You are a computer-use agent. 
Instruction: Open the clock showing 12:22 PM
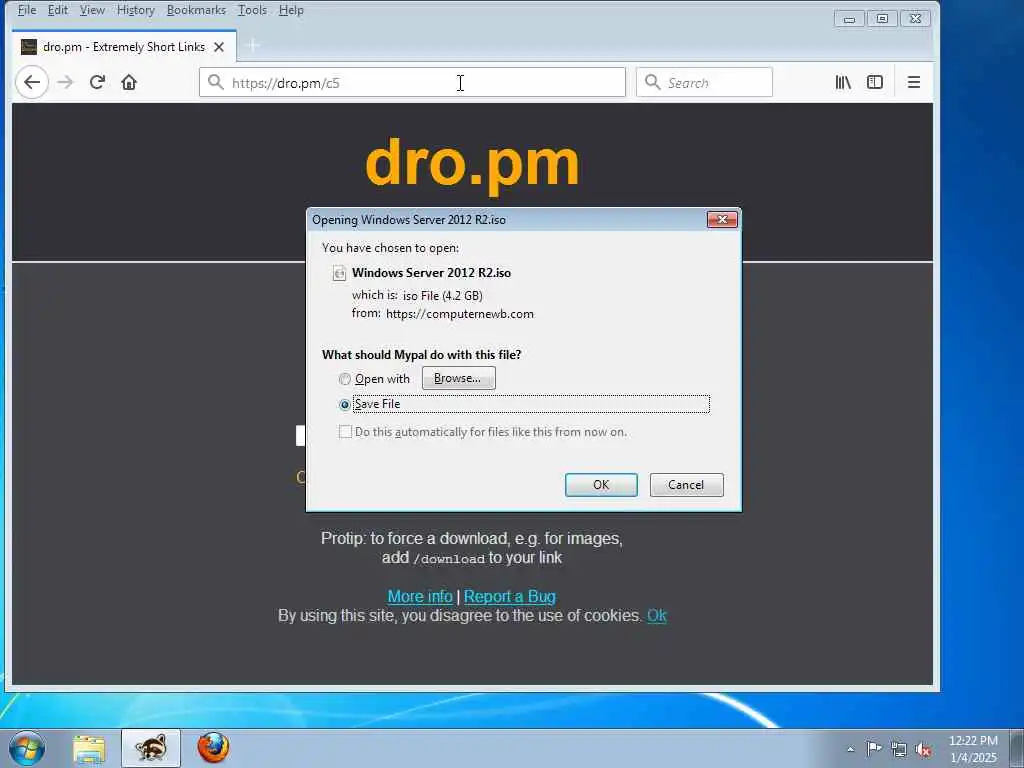click(x=973, y=748)
